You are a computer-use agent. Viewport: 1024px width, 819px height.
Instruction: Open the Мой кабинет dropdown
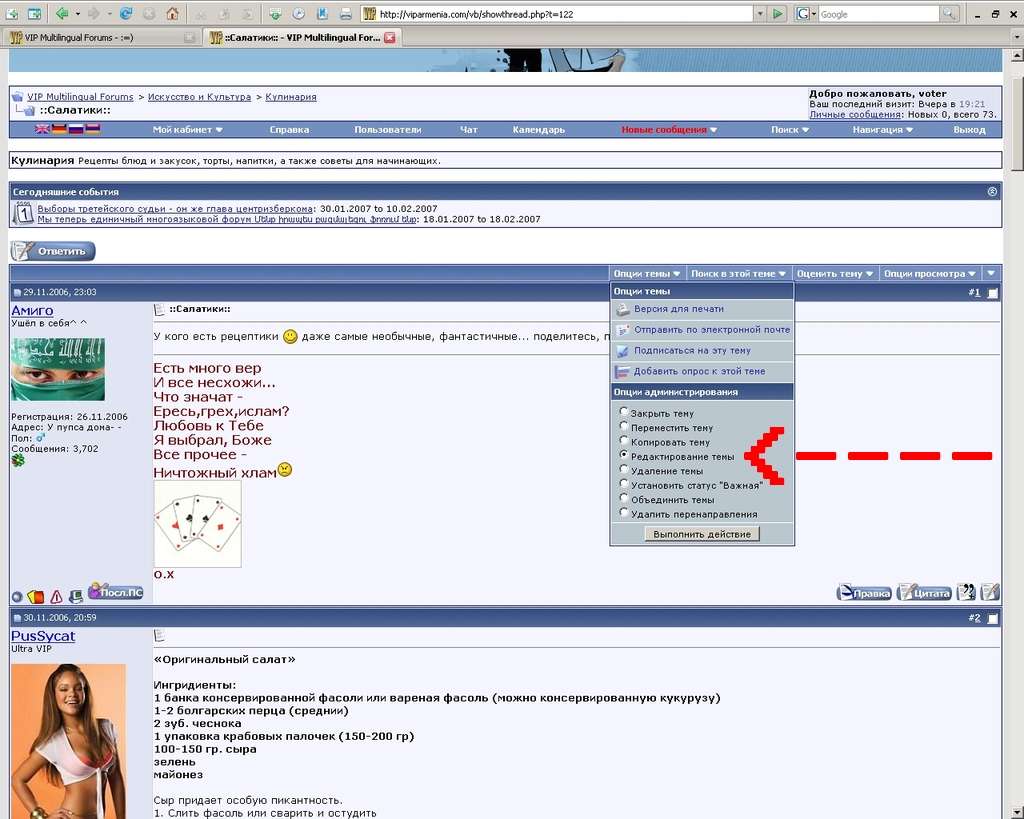pyautogui.click(x=187, y=130)
